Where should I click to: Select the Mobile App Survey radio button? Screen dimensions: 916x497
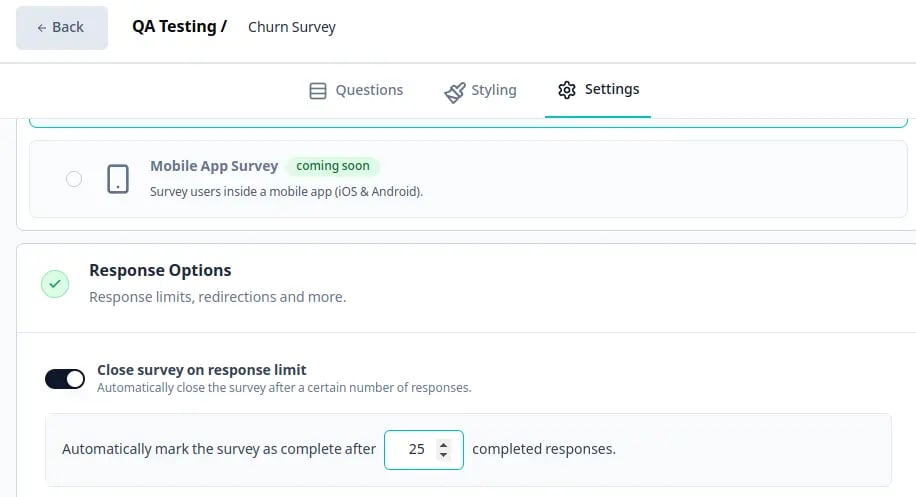tap(74, 179)
